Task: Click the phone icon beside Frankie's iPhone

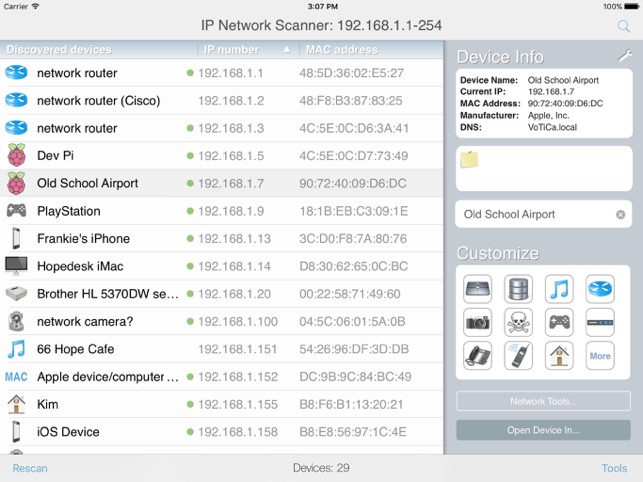Action: click(x=16, y=238)
